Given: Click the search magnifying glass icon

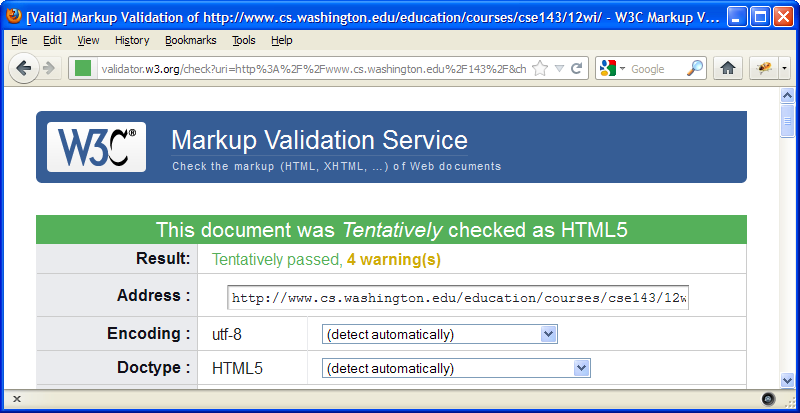Looking at the screenshot, I should (696, 68).
